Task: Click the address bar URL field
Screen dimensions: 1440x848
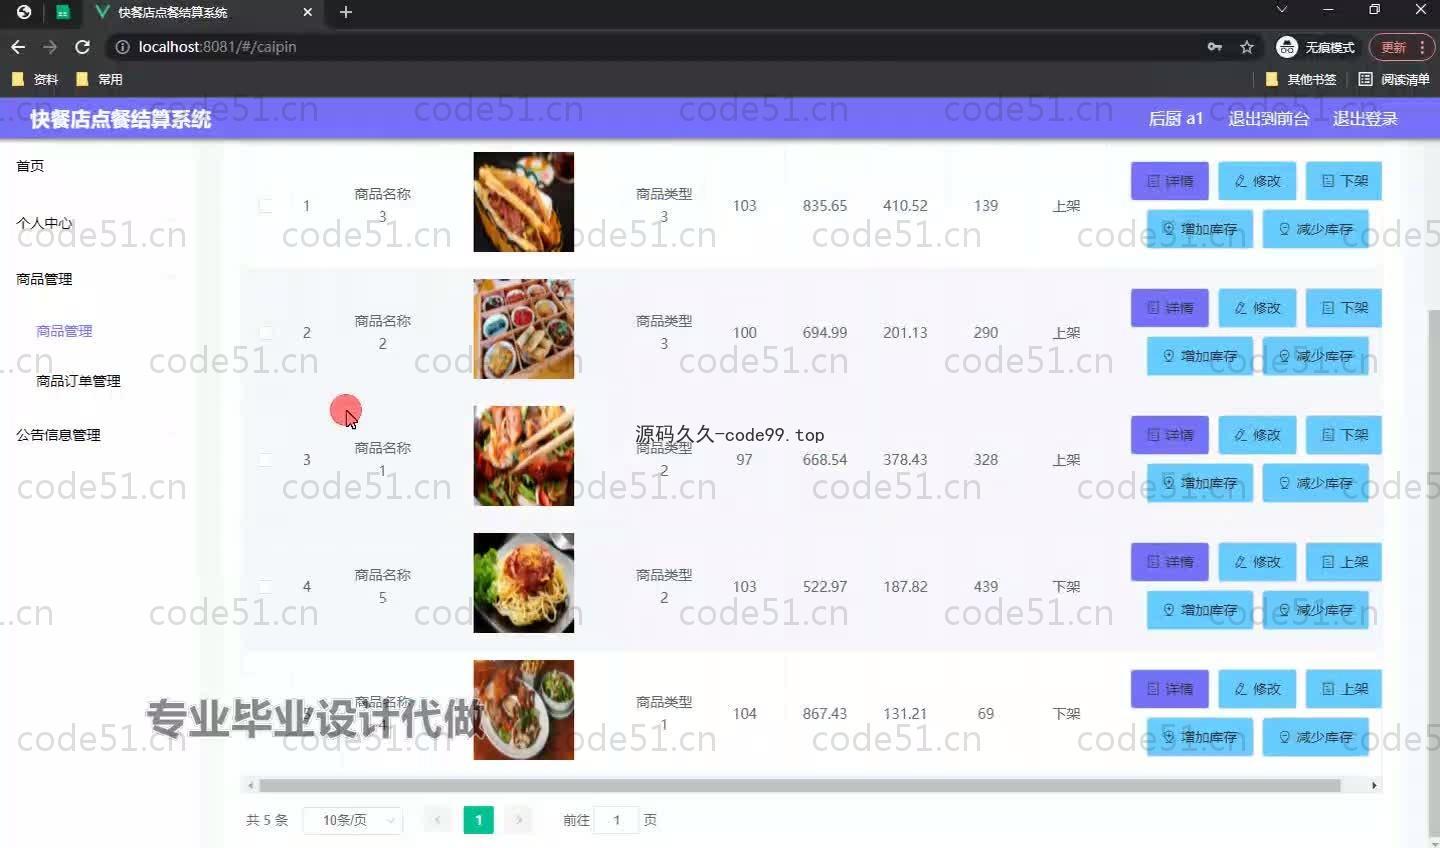Action: pyautogui.click(x=650, y=47)
